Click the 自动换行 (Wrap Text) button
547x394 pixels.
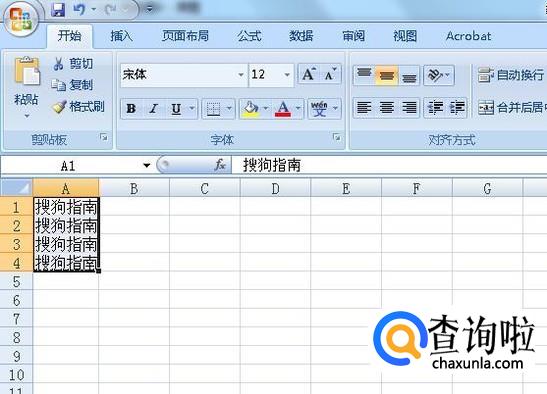coord(511,75)
